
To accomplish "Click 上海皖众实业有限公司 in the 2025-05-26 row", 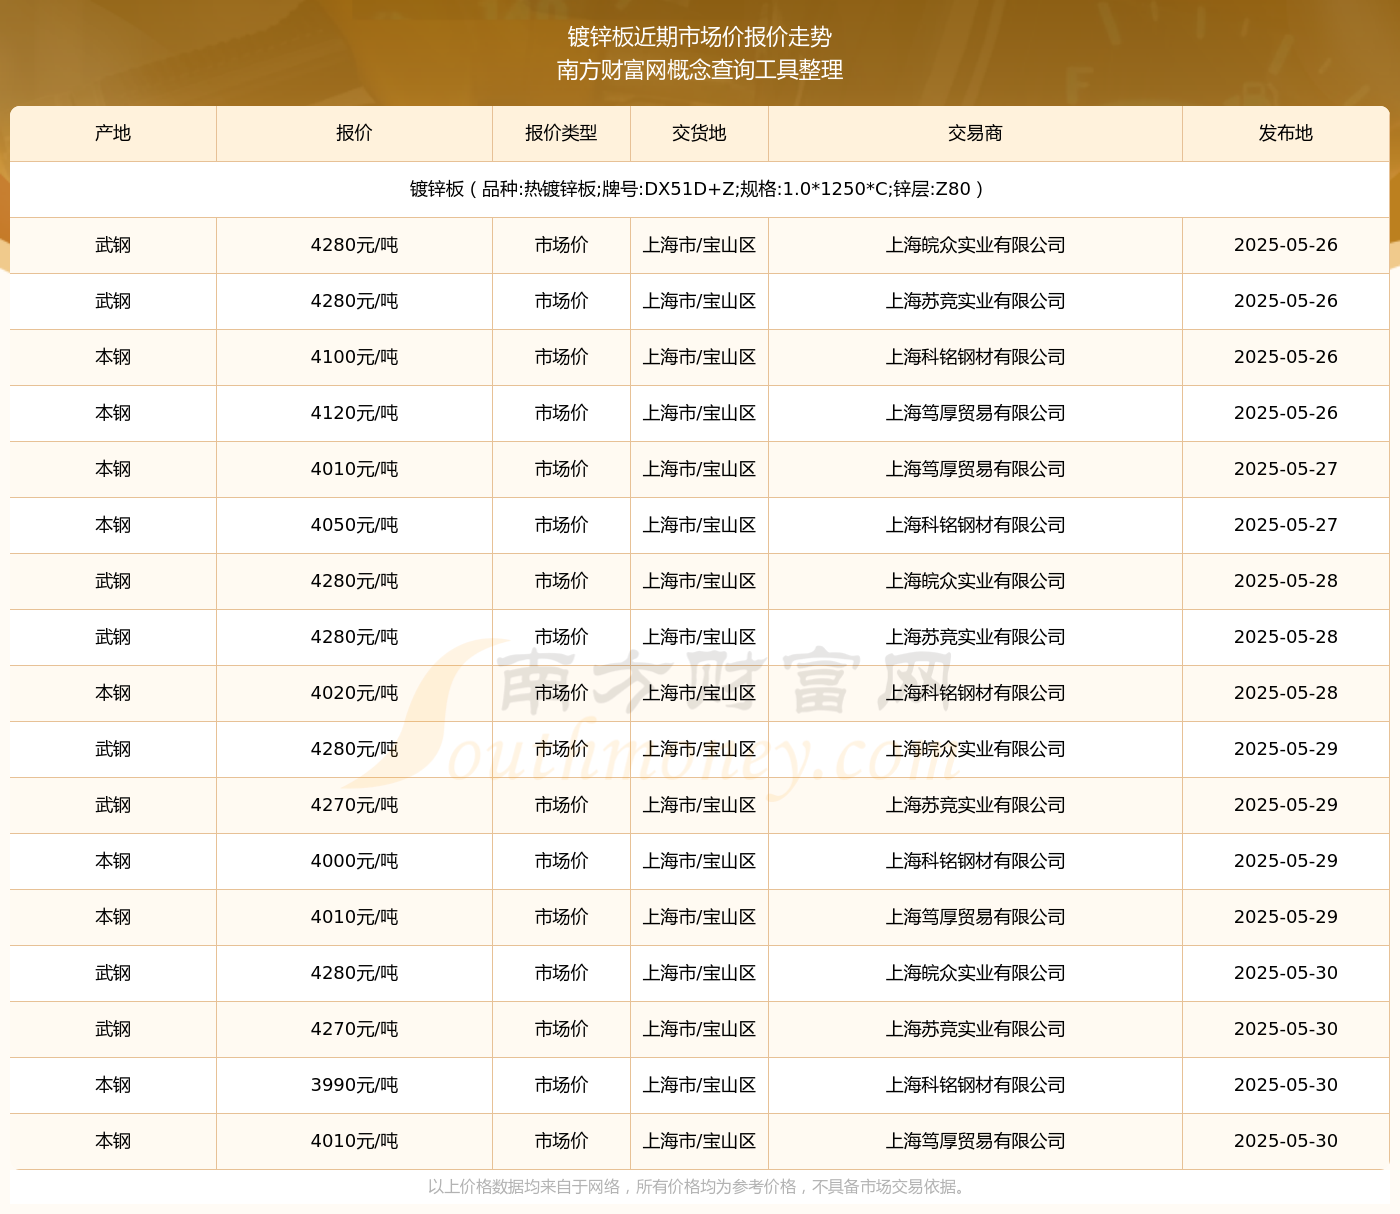I will 975,245.
